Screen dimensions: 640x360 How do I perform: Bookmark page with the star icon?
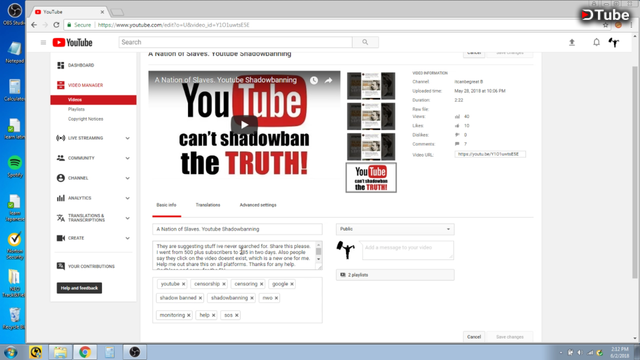(x=605, y=25)
